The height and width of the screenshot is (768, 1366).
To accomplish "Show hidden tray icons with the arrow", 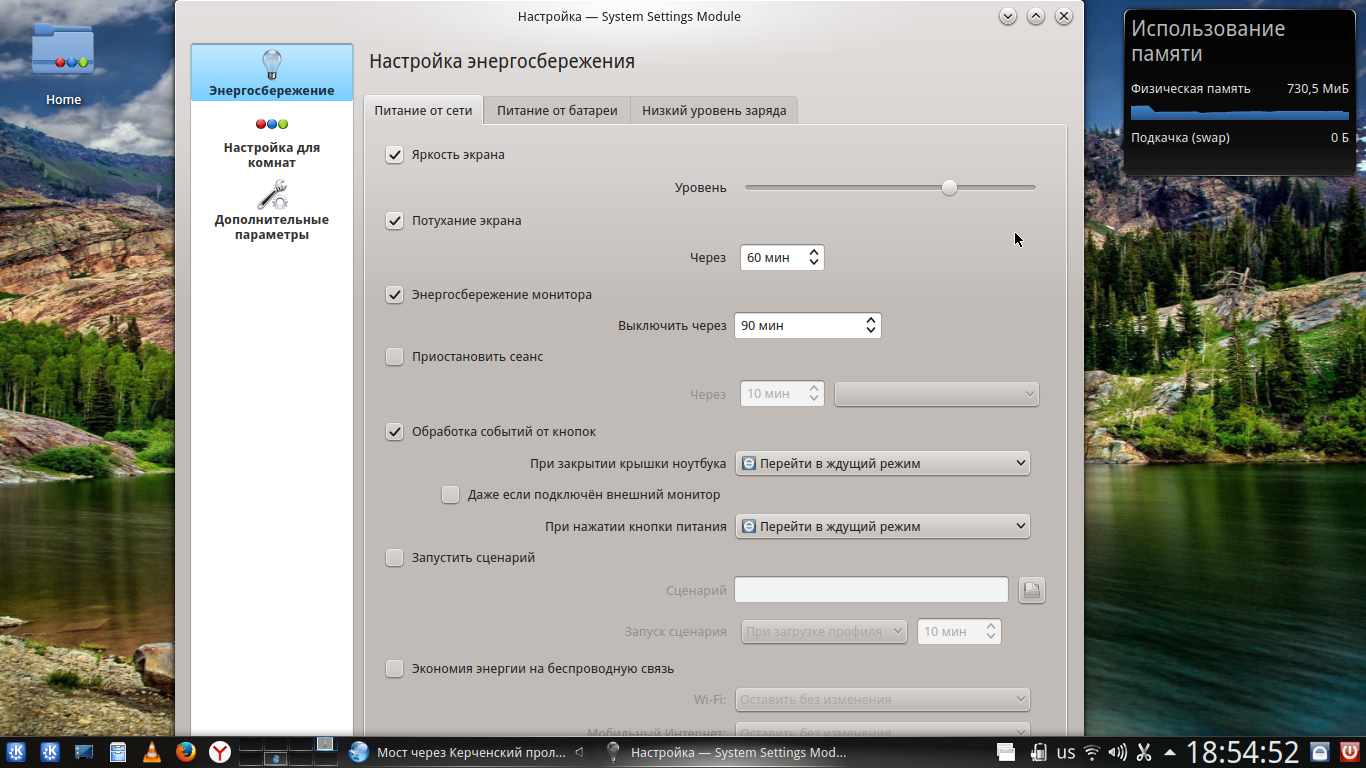I will click(1170, 752).
